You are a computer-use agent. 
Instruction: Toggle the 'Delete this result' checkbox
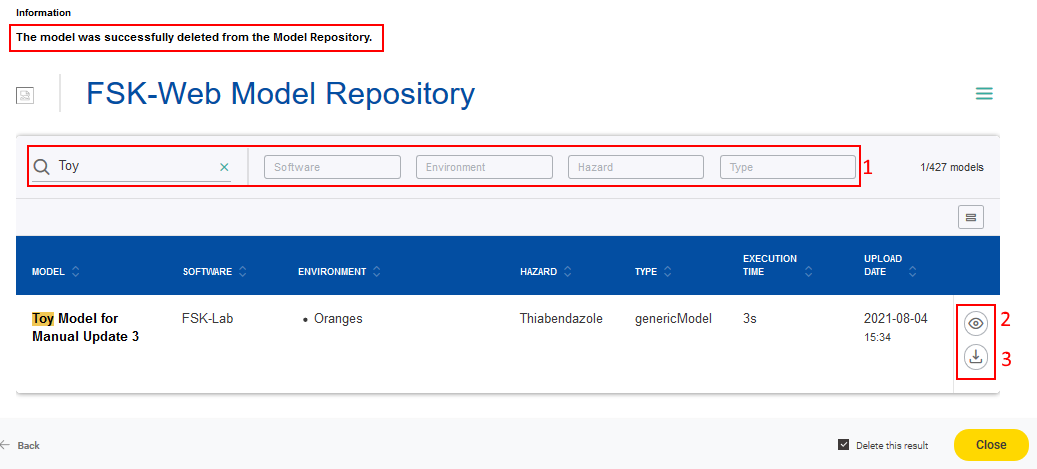[x=844, y=445]
